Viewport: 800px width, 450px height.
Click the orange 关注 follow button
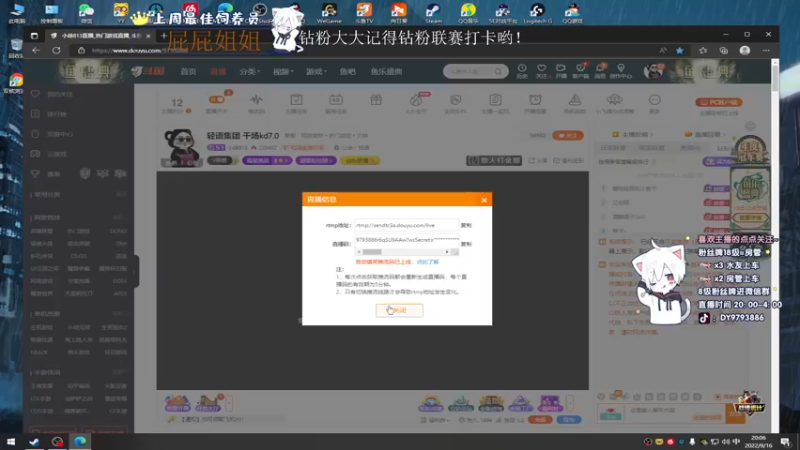(567, 136)
